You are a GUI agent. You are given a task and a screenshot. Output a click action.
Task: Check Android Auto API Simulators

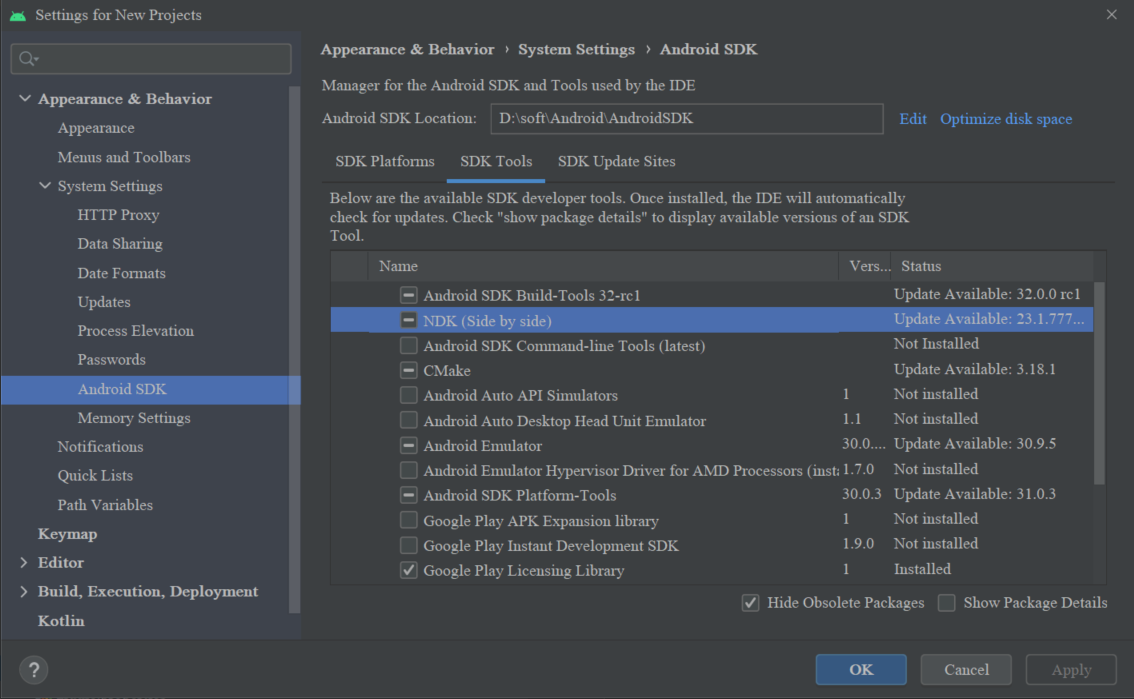coord(409,395)
